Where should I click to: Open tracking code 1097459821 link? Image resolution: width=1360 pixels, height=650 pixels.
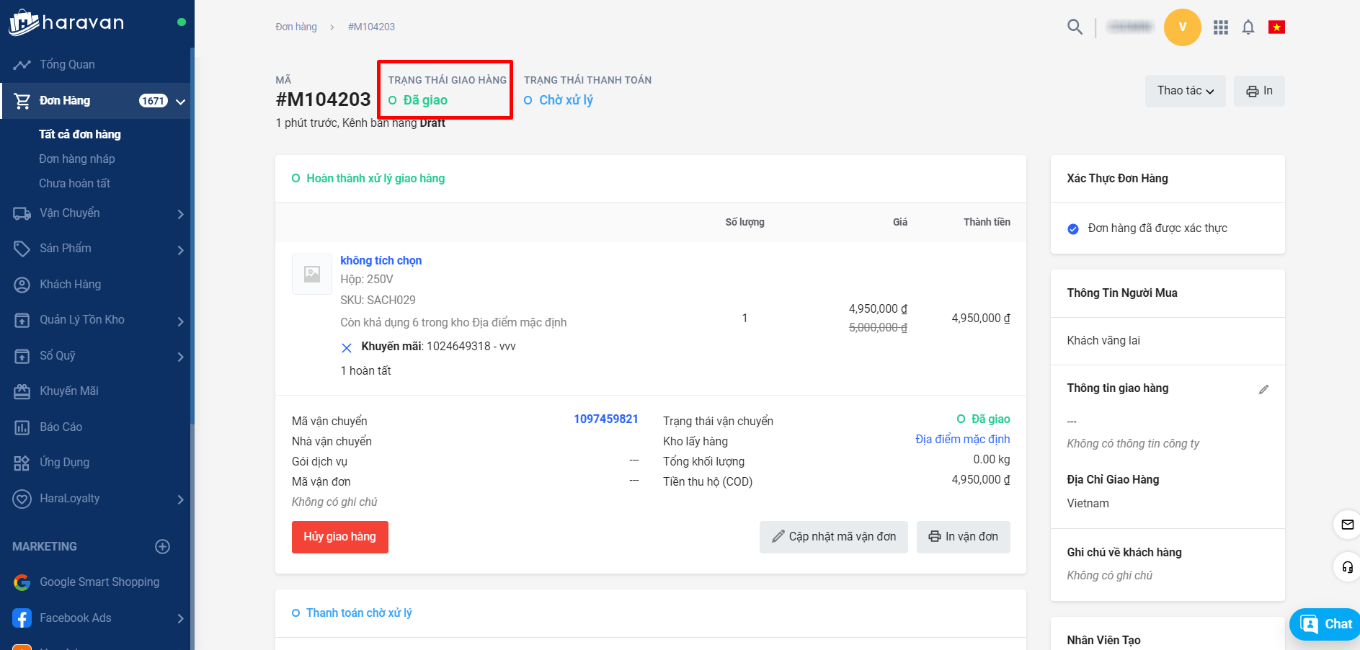point(606,419)
